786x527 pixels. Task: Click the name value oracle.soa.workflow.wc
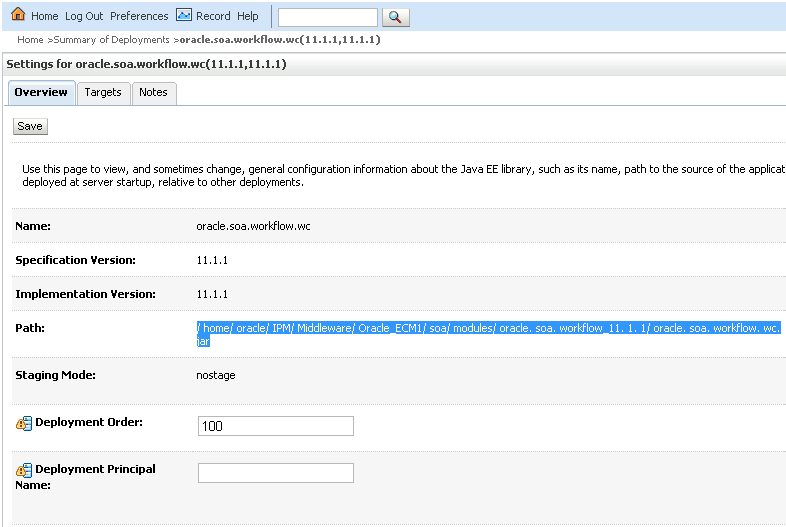tap(253, 226)
